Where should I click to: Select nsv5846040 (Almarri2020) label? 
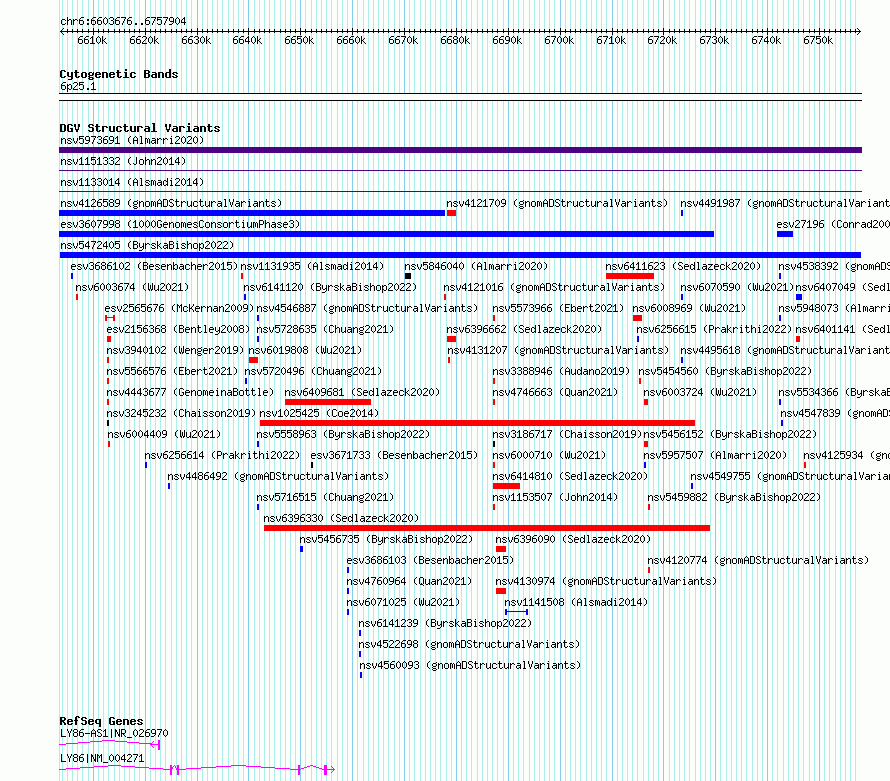(476, 266)
